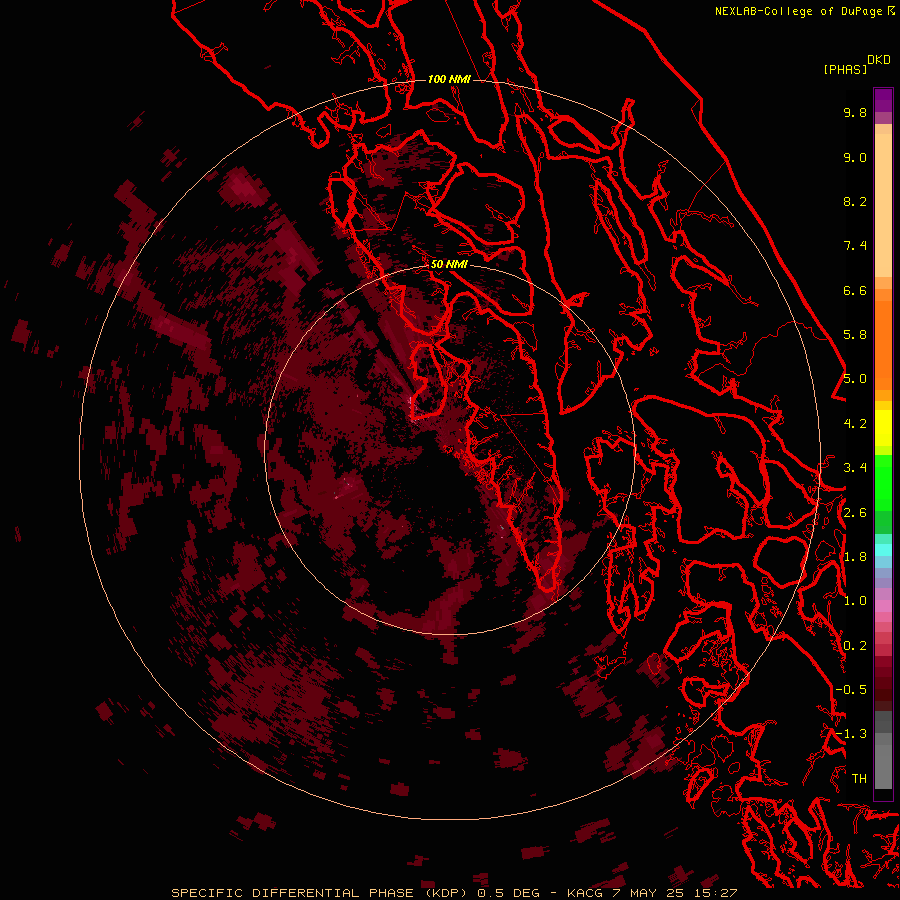Click the 1.8 legend value
This screenshot has width=900, height=900.
[855, 557]
